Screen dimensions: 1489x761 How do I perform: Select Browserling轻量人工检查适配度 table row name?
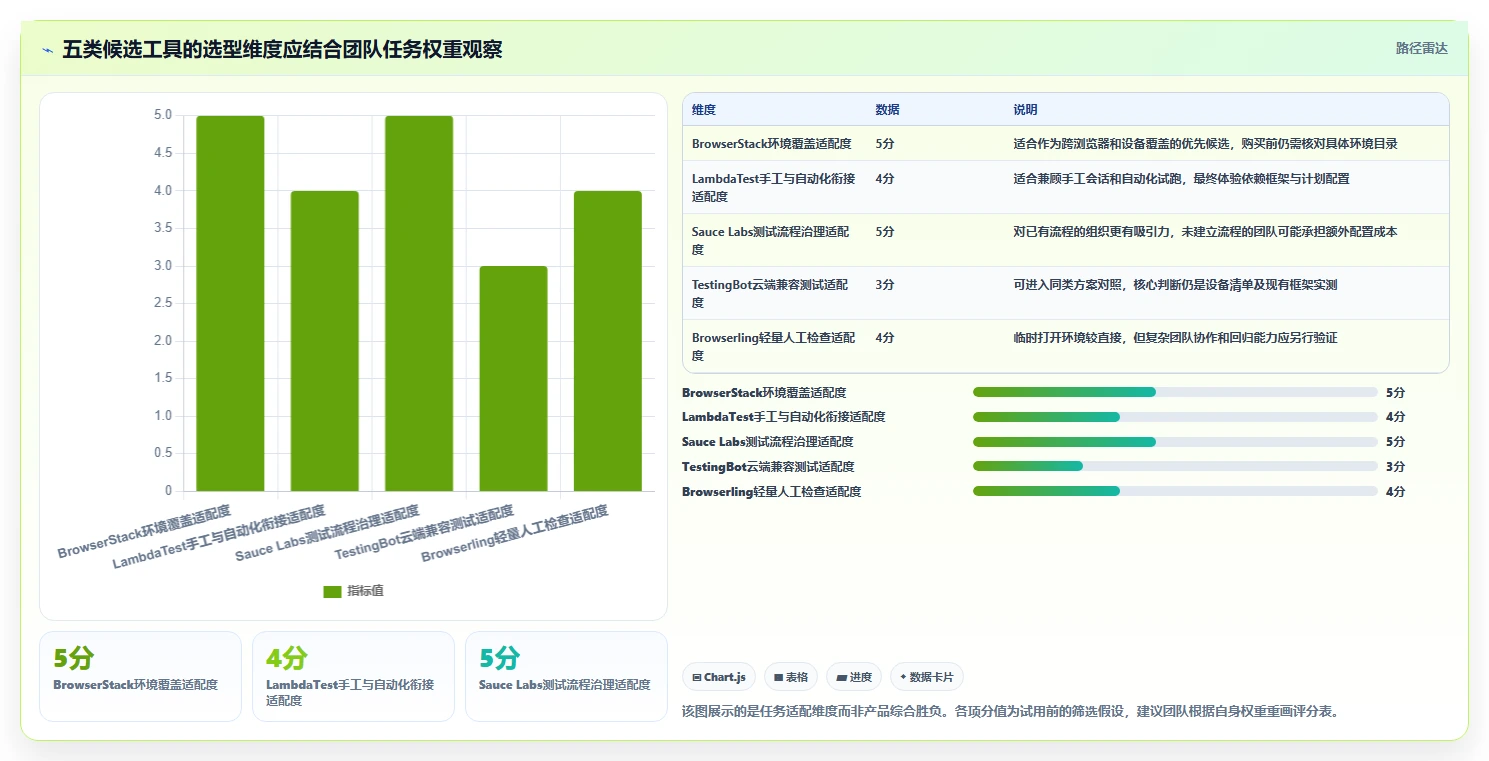point(773,346)
